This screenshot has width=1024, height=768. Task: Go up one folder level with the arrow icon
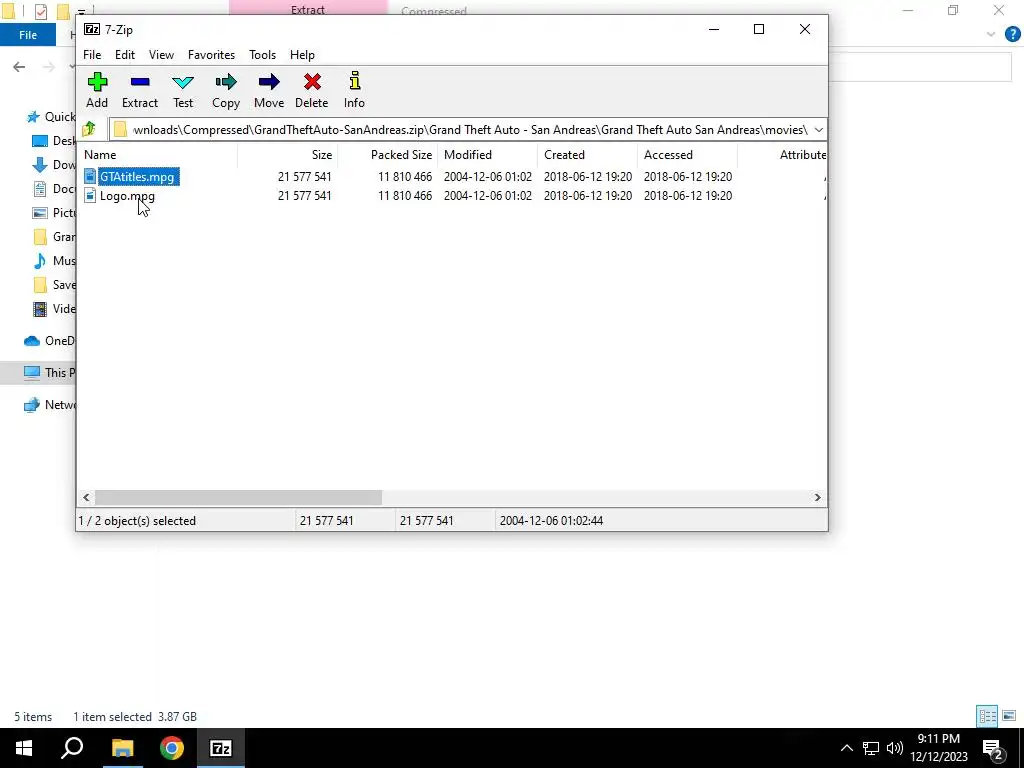tap(89, 129)
